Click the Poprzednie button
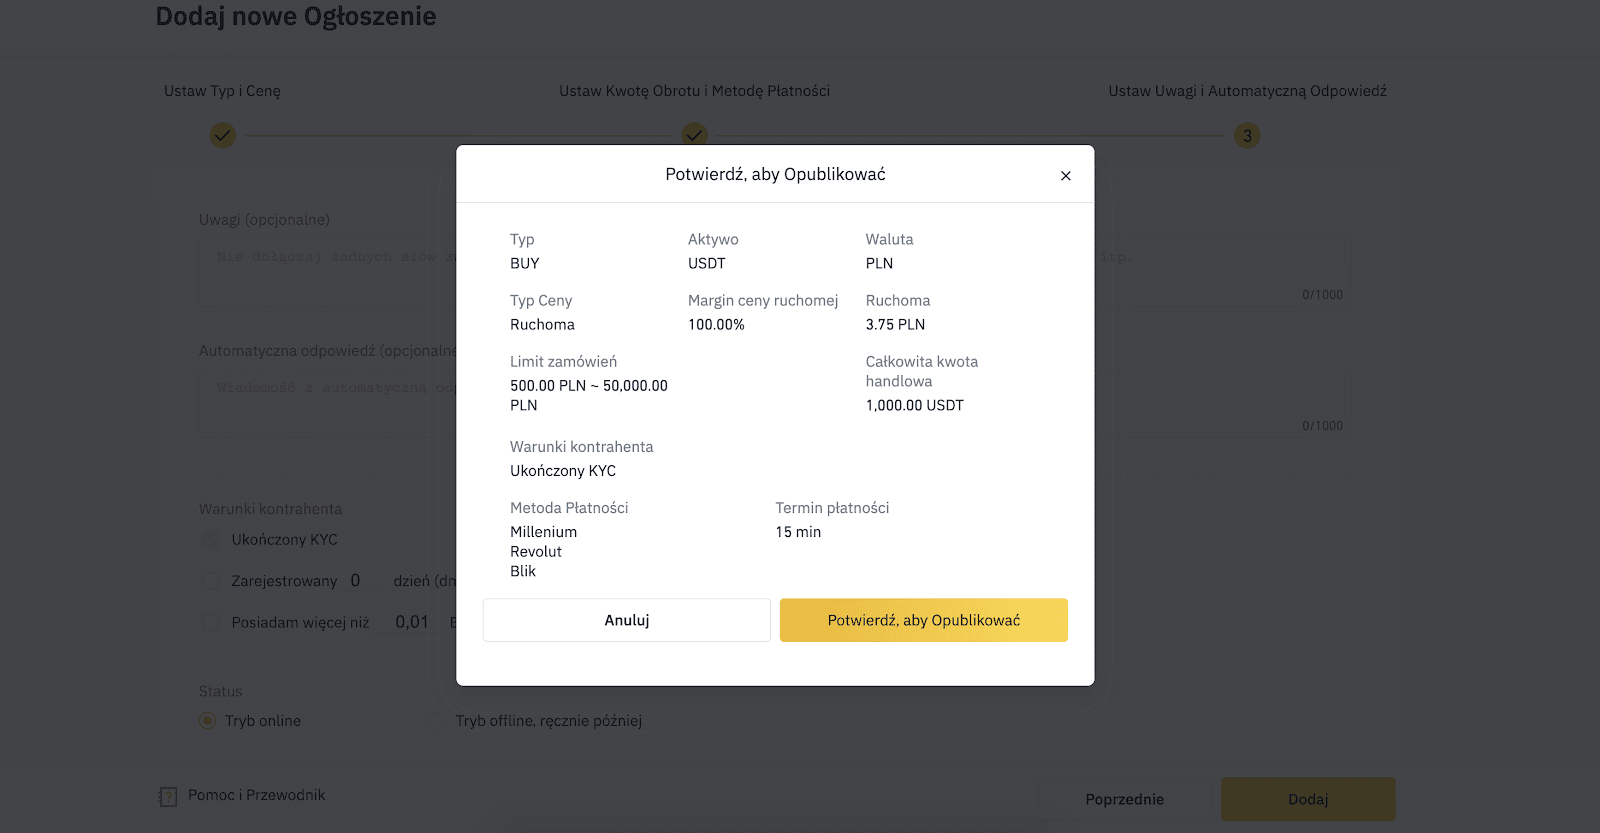The width and height of the screenshot is (1600, 833). pyautogui.click(x=1124, y=799)
